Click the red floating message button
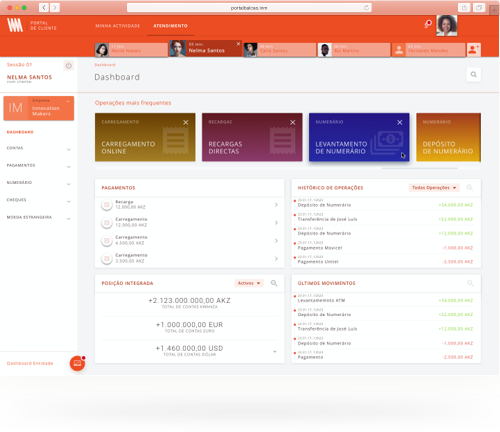 coord(77,363)
